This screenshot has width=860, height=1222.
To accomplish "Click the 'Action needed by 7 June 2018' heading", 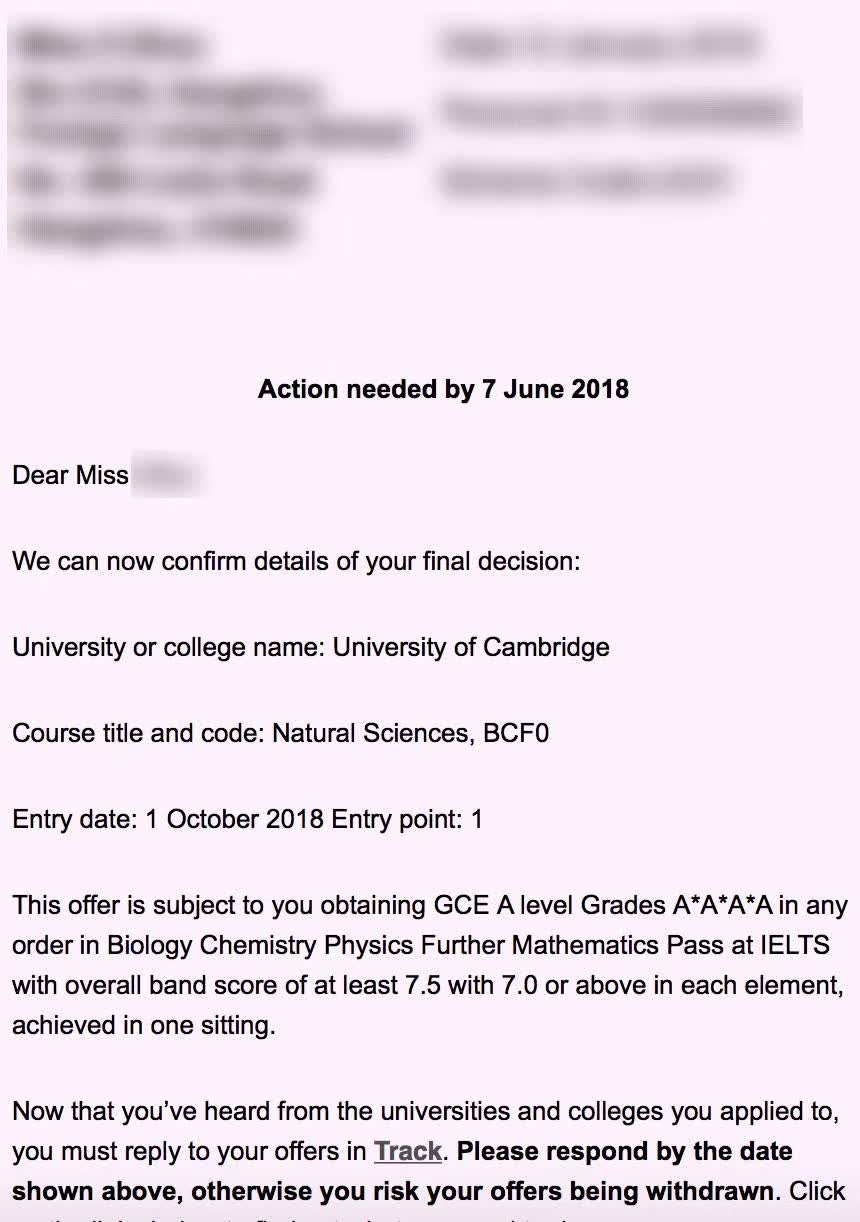I will pyautogui.click(x=443, y=389).
